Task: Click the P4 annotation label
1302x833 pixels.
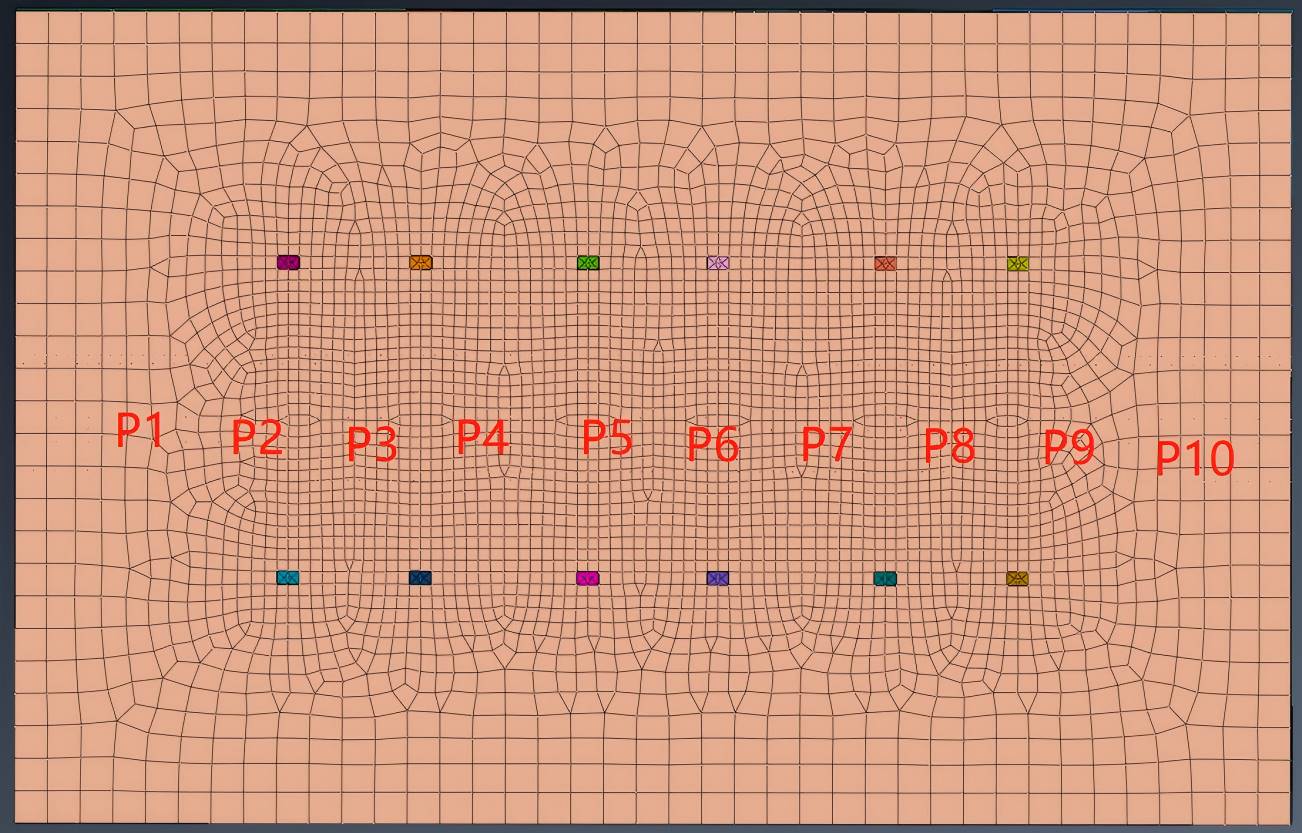Action: click(x=482, y=437)
